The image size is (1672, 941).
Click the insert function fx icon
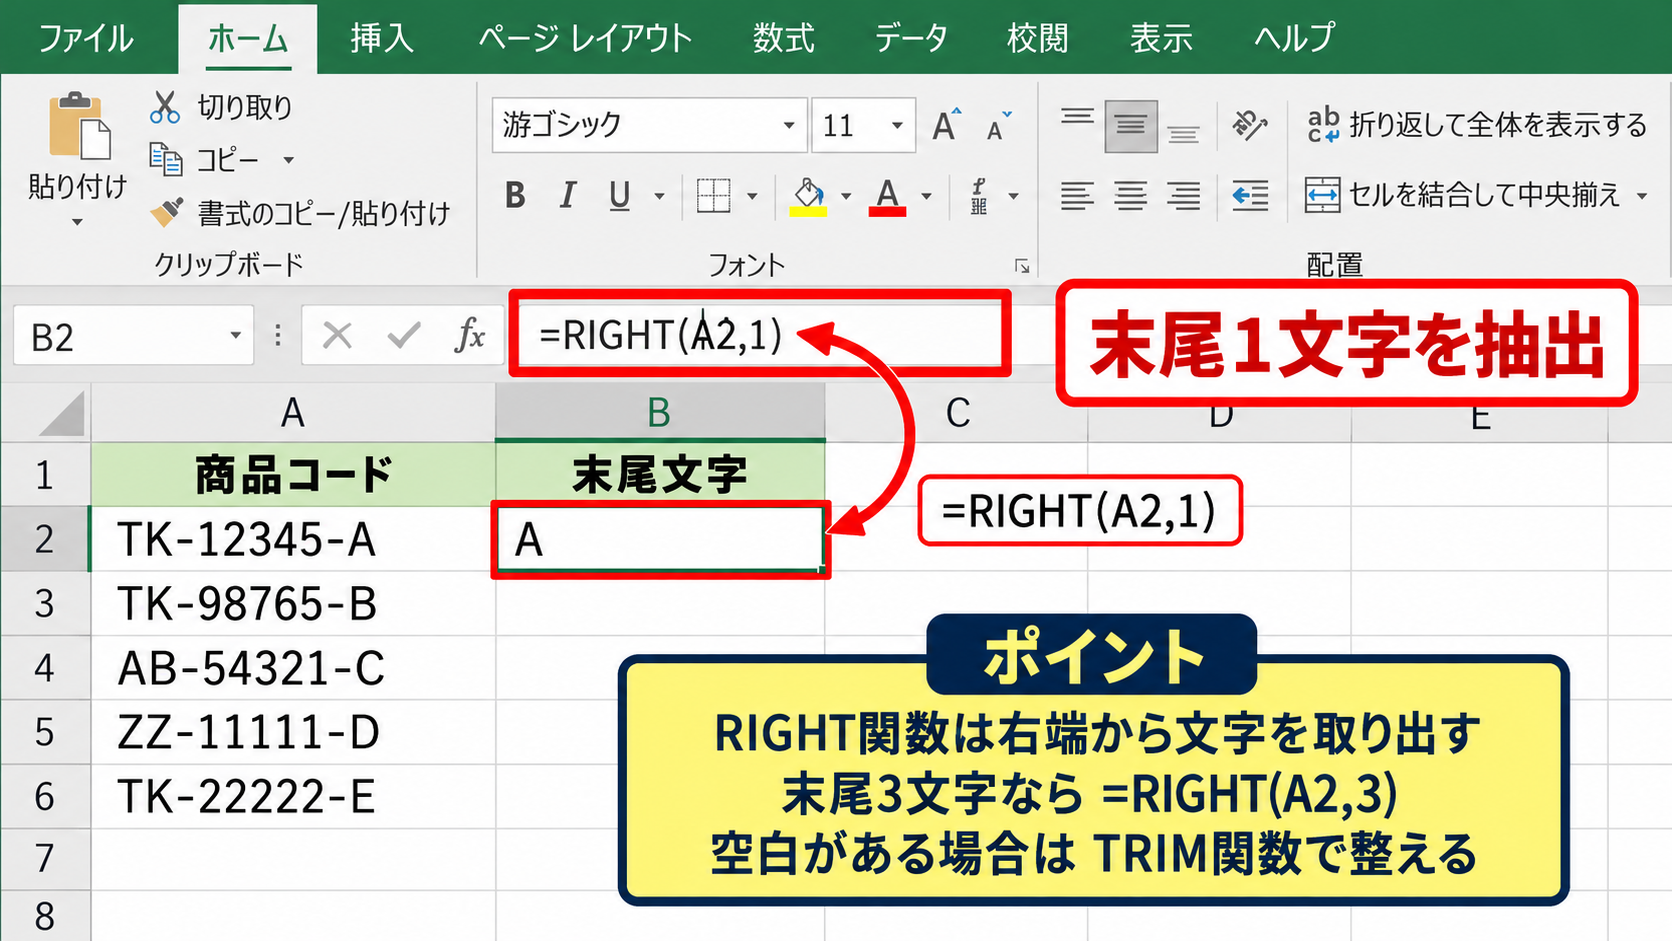pos(469,336)
